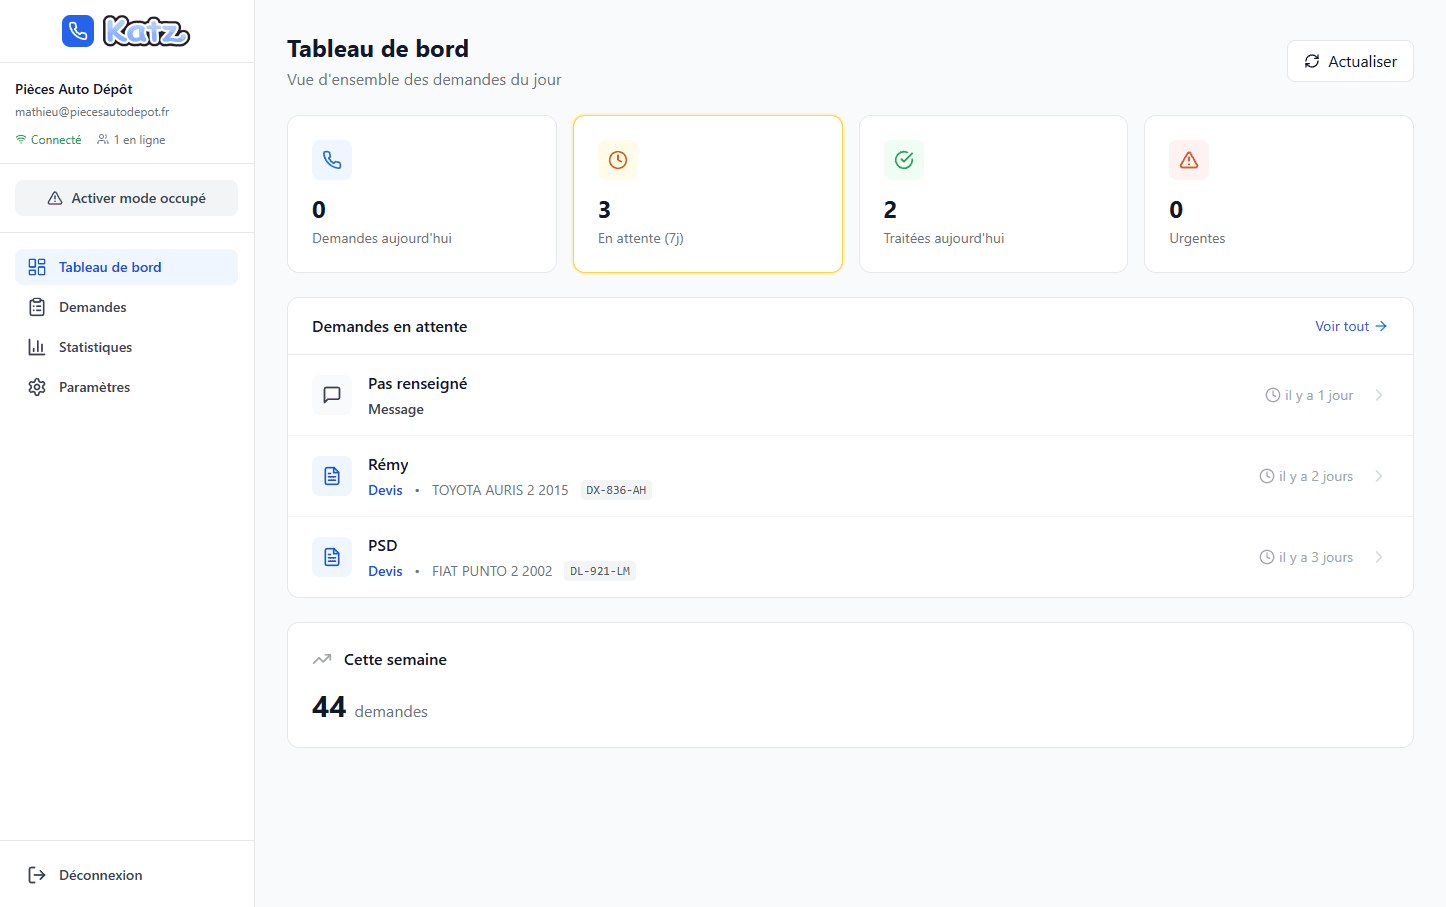Screen dimensions: 1446x907
Task: Click the document icon next to Rémy
Action: point(332,476)
